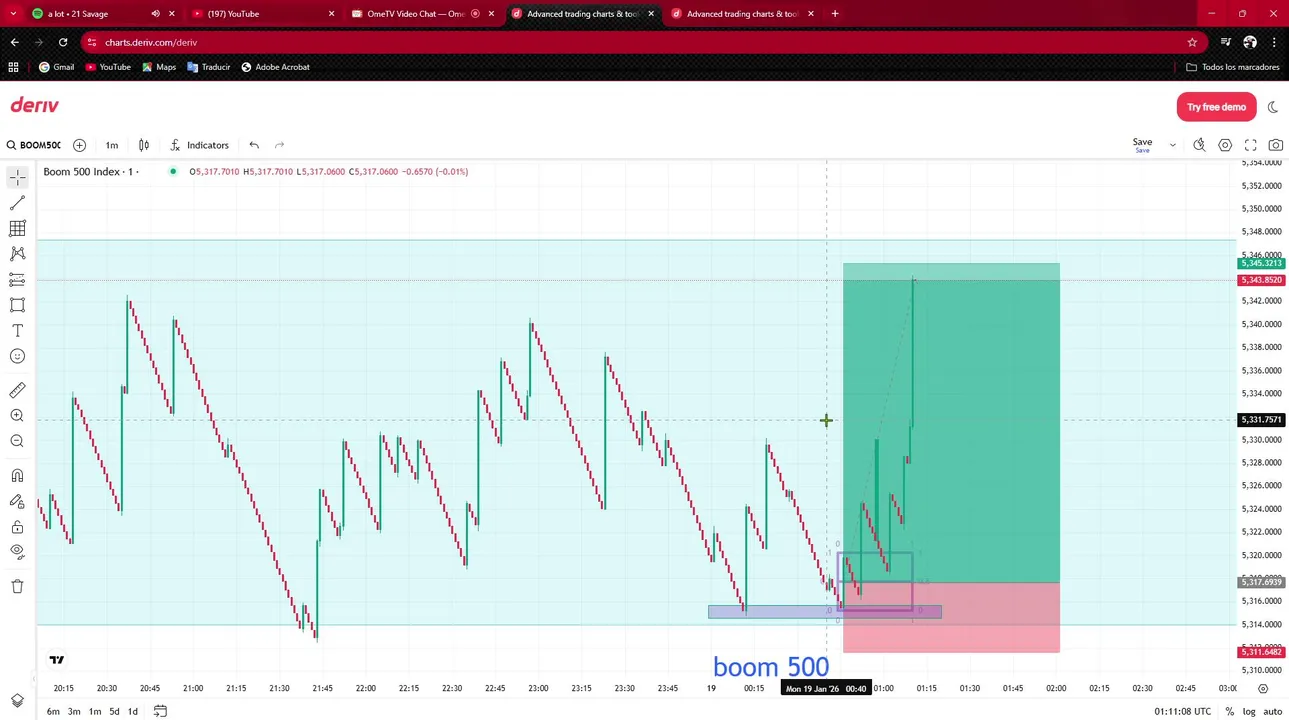The height and width of the screenshot is (720, 1289).
Task: Select the 1d date range
Action: (133, 711)
